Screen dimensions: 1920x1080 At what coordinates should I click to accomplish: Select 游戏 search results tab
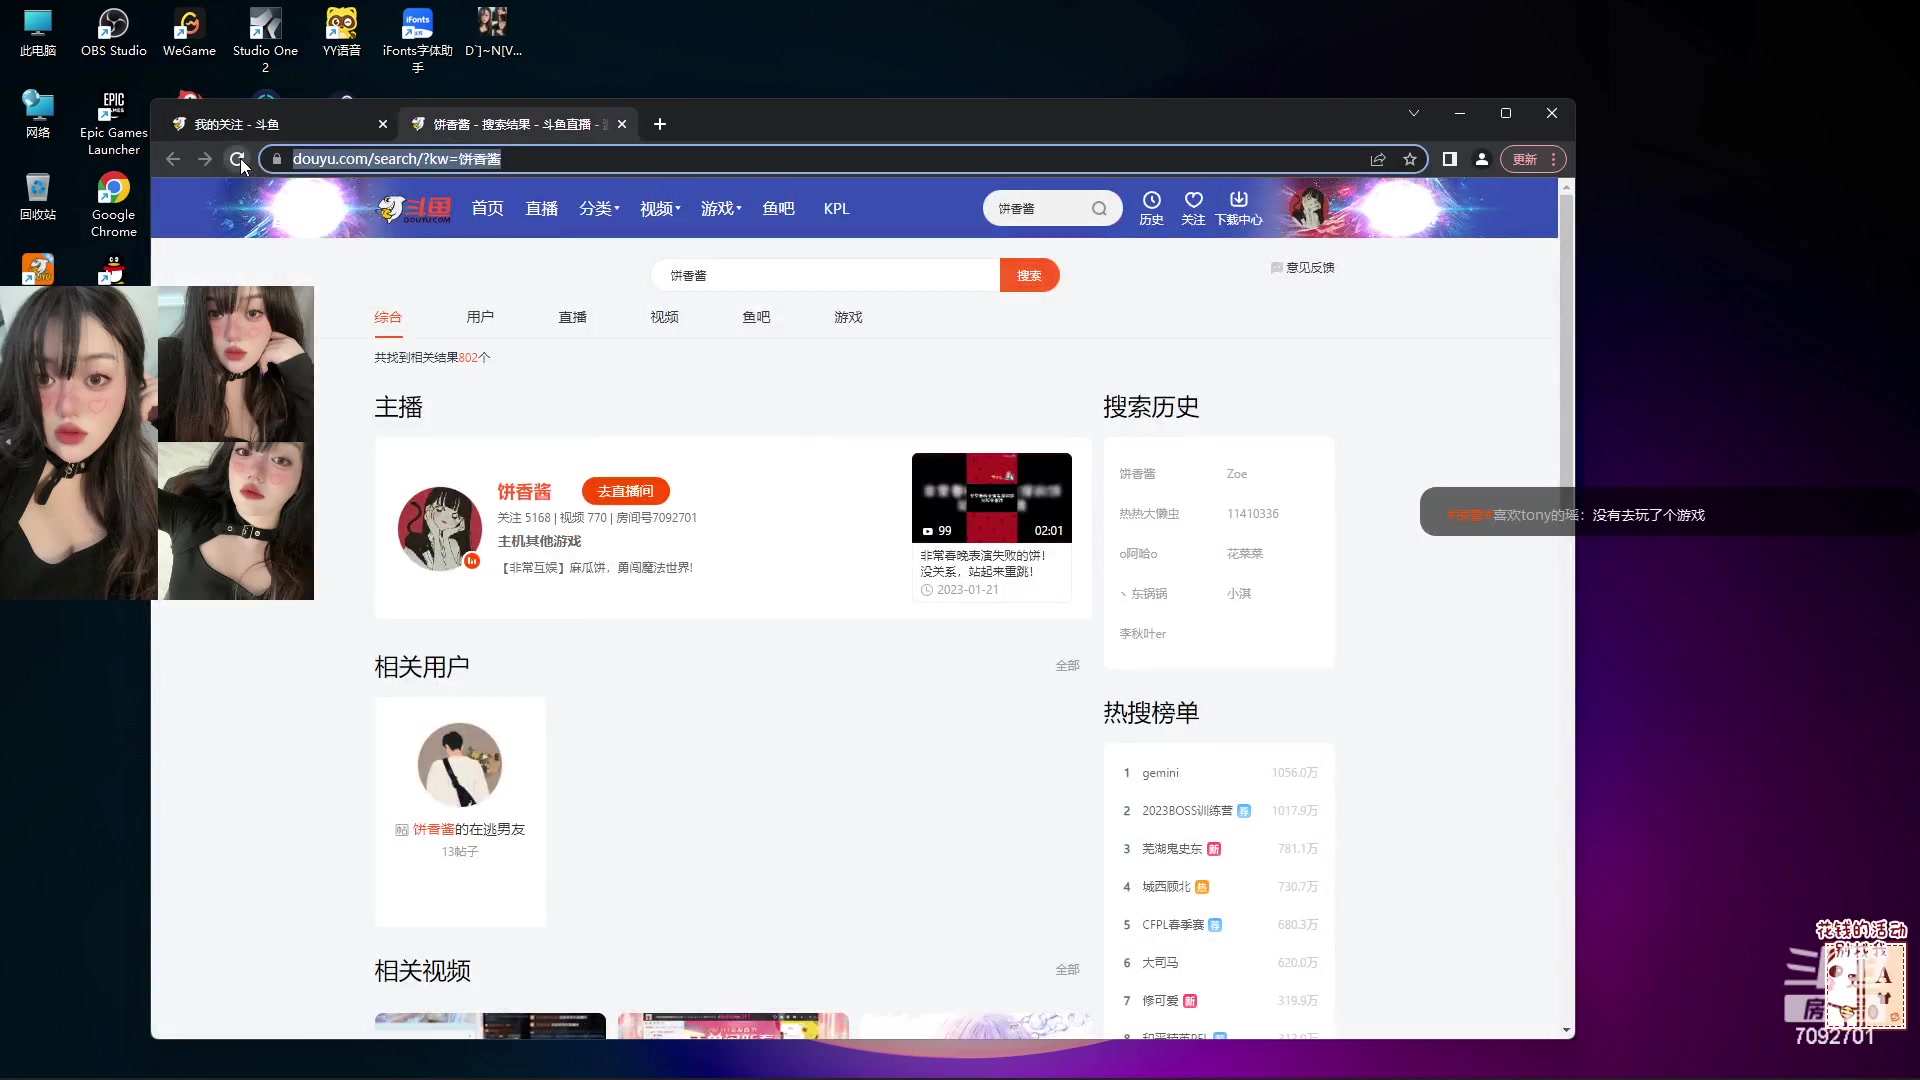[848, 317]
